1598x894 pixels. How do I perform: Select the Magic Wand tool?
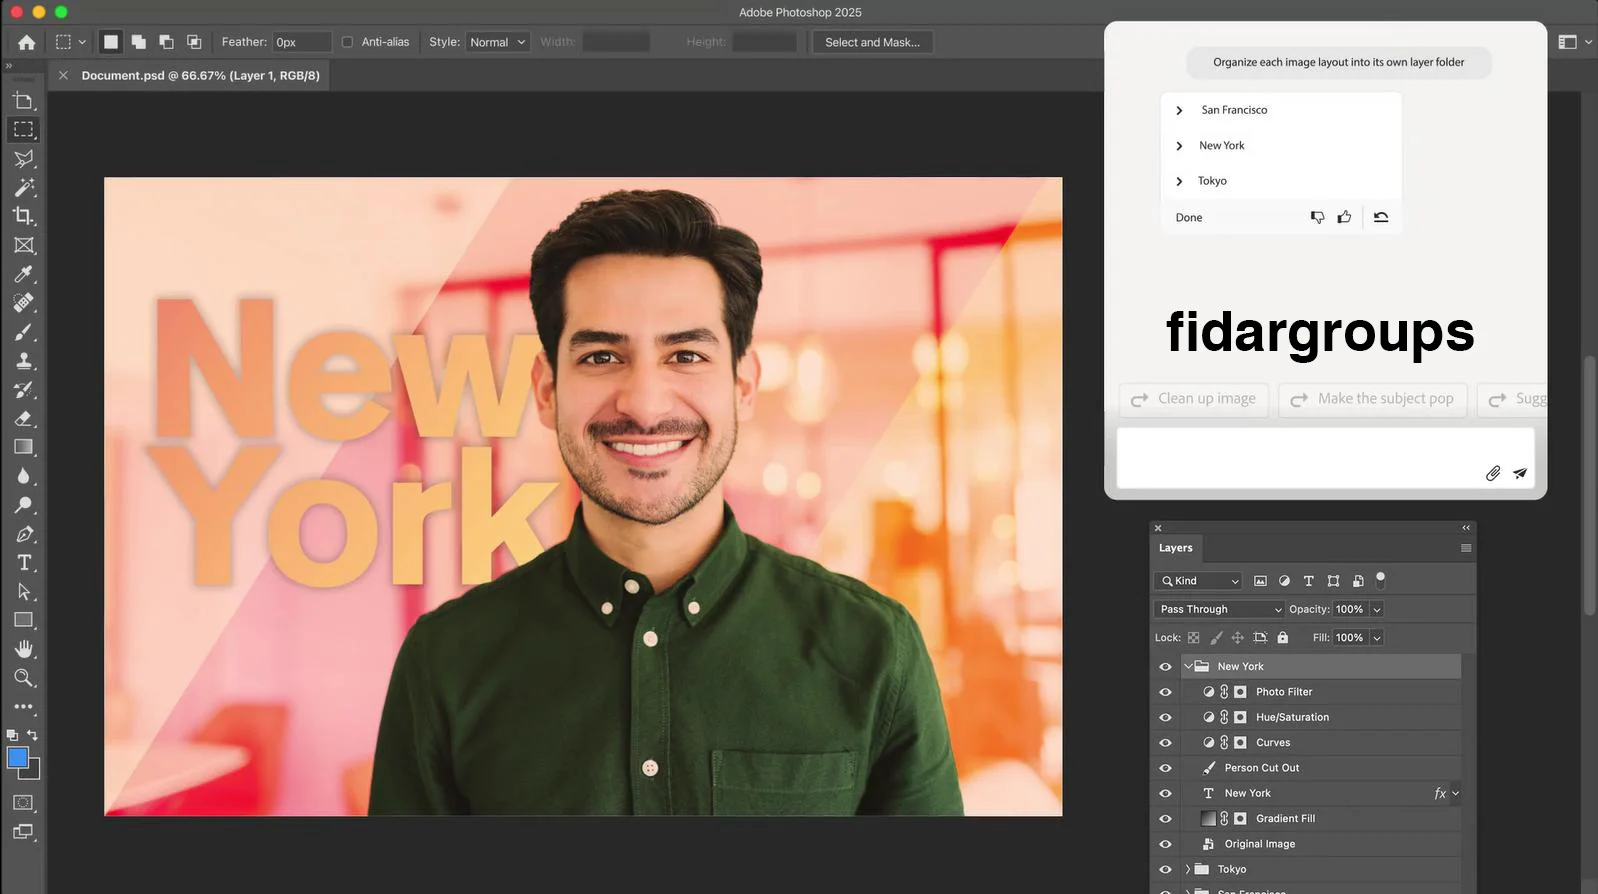click(x=24, y=187)
